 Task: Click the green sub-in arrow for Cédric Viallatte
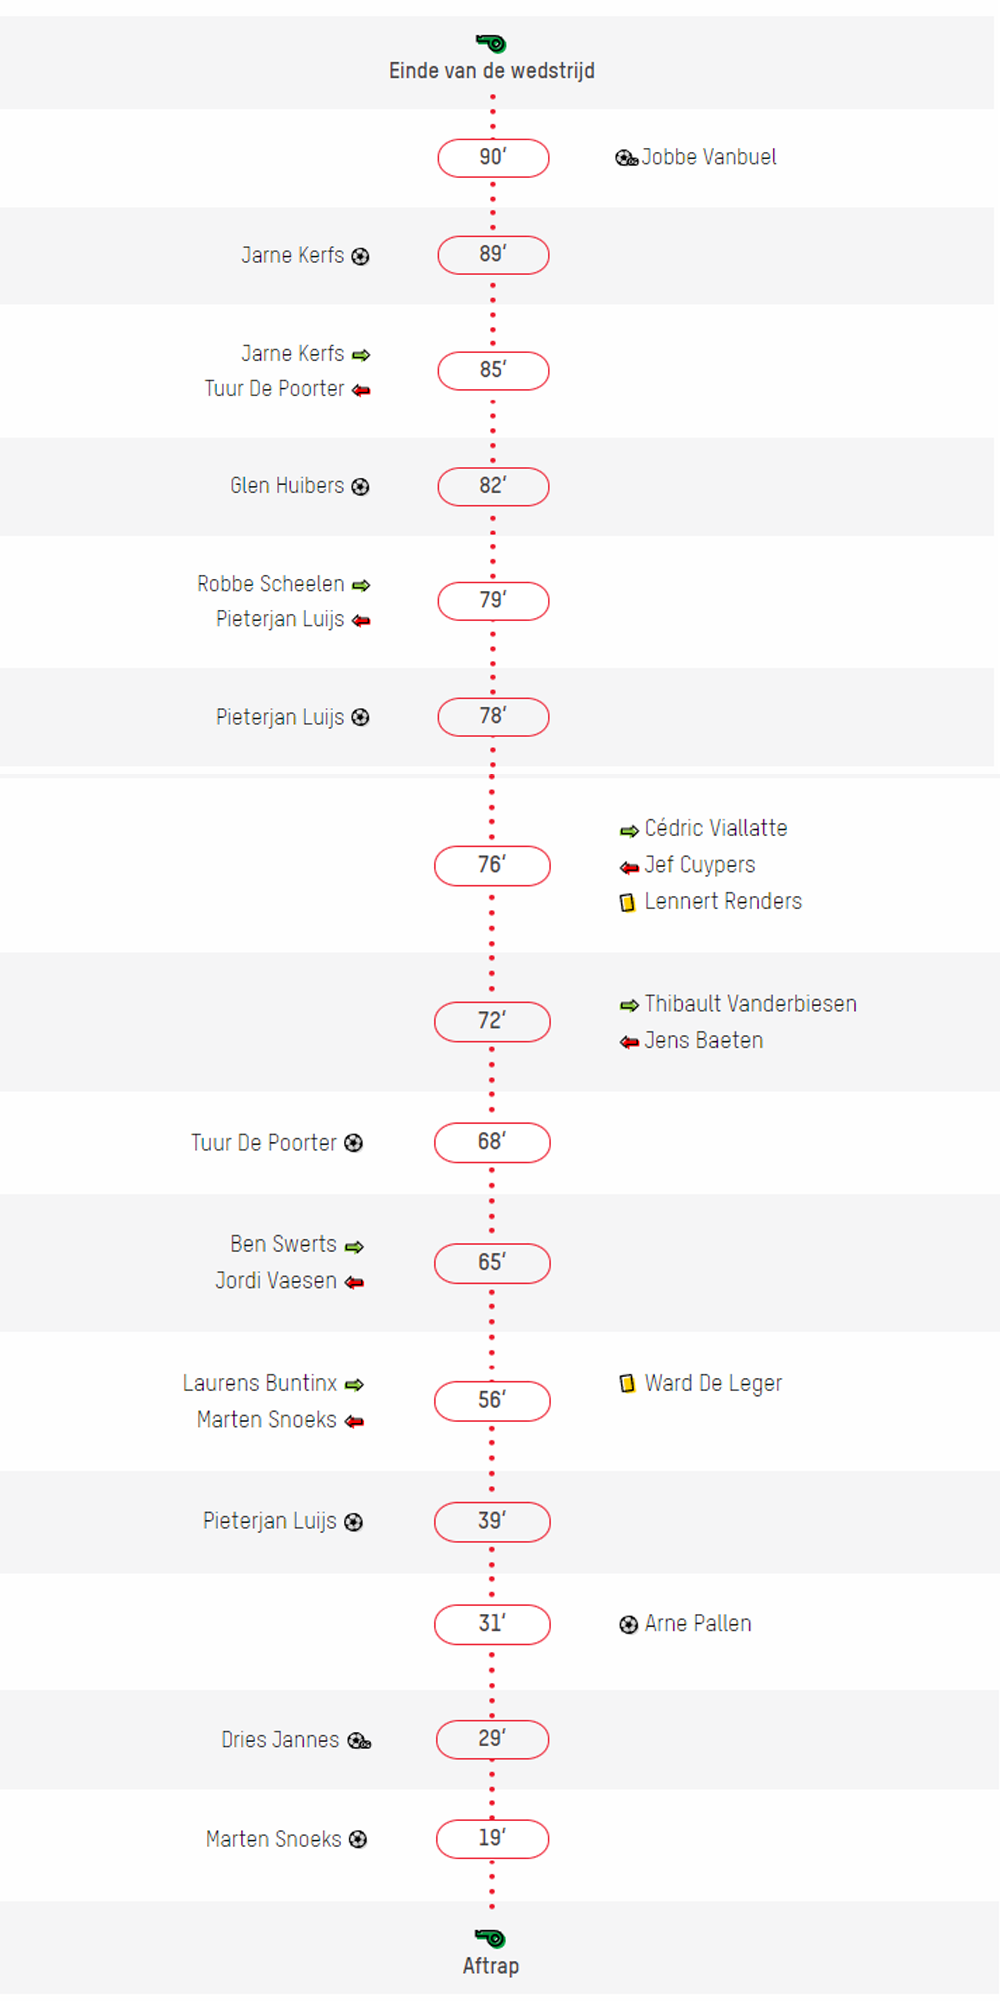coord(629,831)
